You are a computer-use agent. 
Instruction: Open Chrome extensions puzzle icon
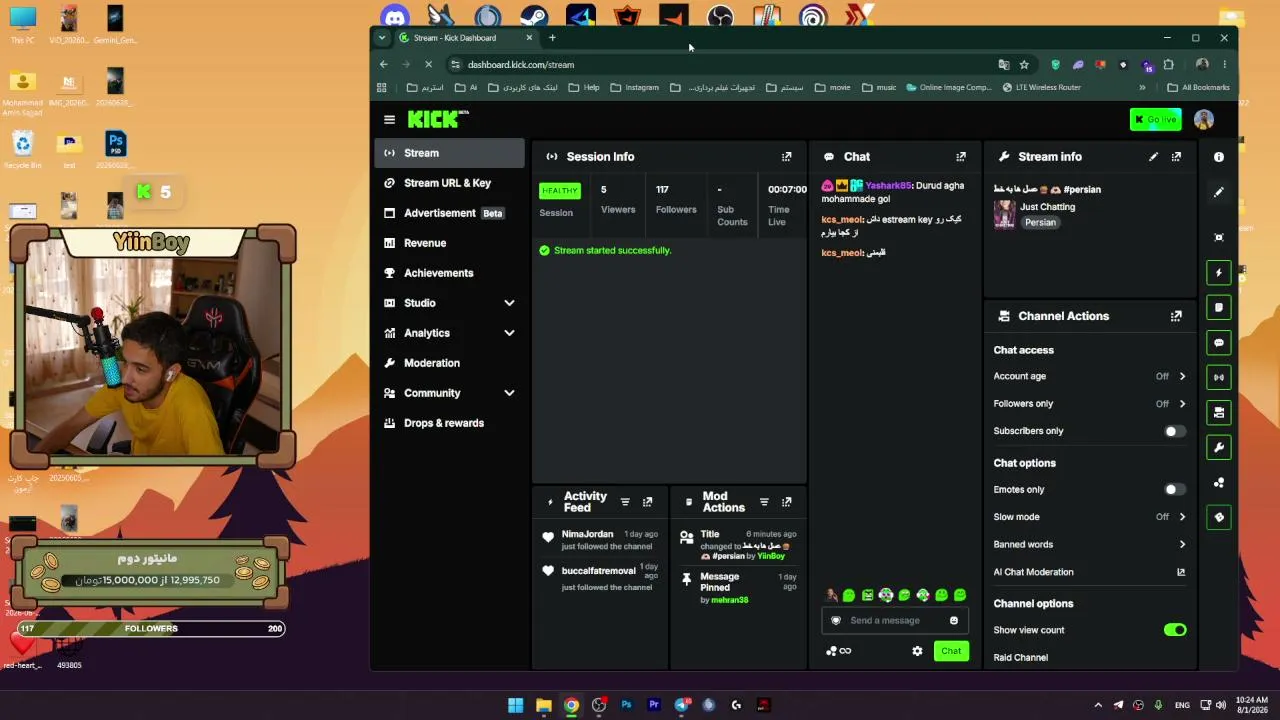pos(1168,65)
